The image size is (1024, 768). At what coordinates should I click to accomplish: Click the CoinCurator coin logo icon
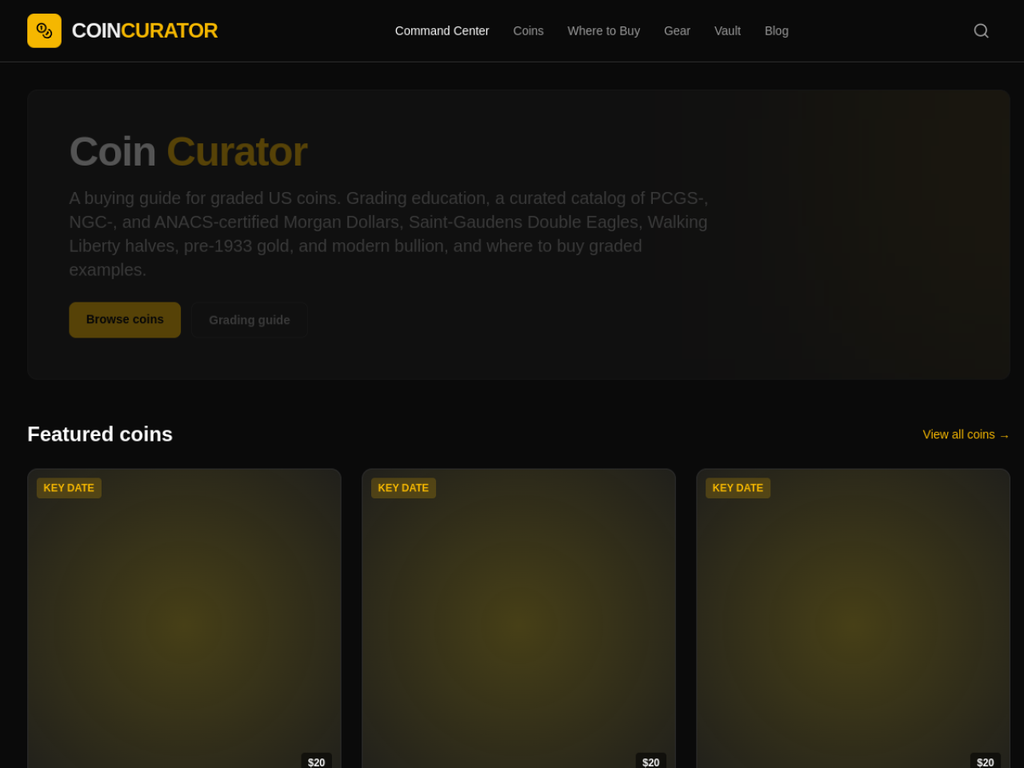[x=44, y=31]
